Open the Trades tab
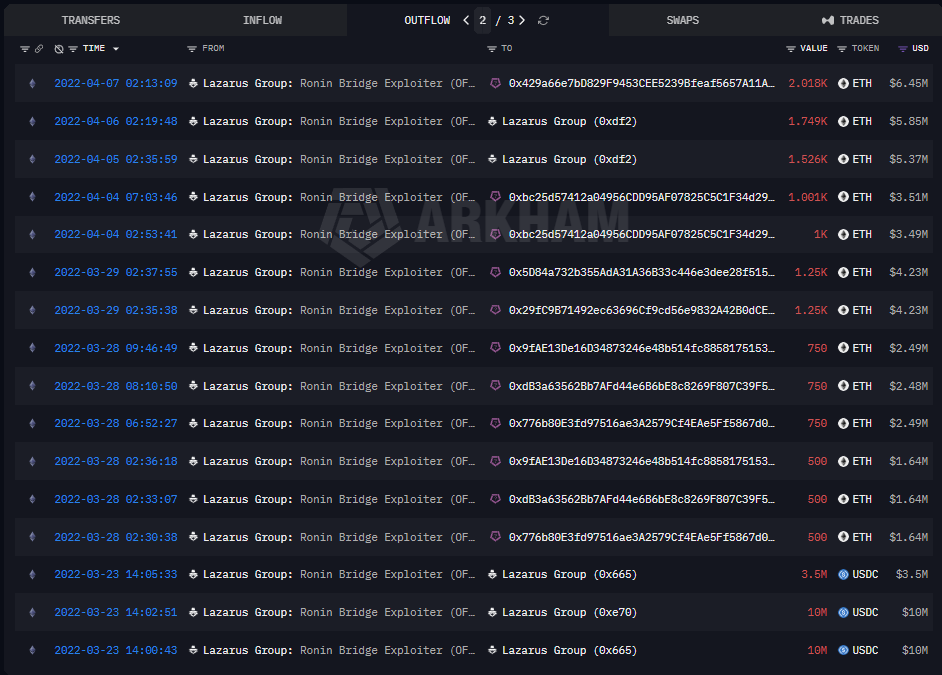The image size is (942, 675). 850,20
